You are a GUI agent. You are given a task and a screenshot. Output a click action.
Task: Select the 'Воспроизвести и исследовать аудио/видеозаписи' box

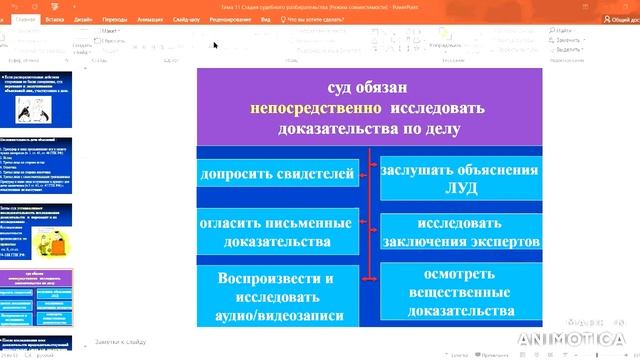278,296
